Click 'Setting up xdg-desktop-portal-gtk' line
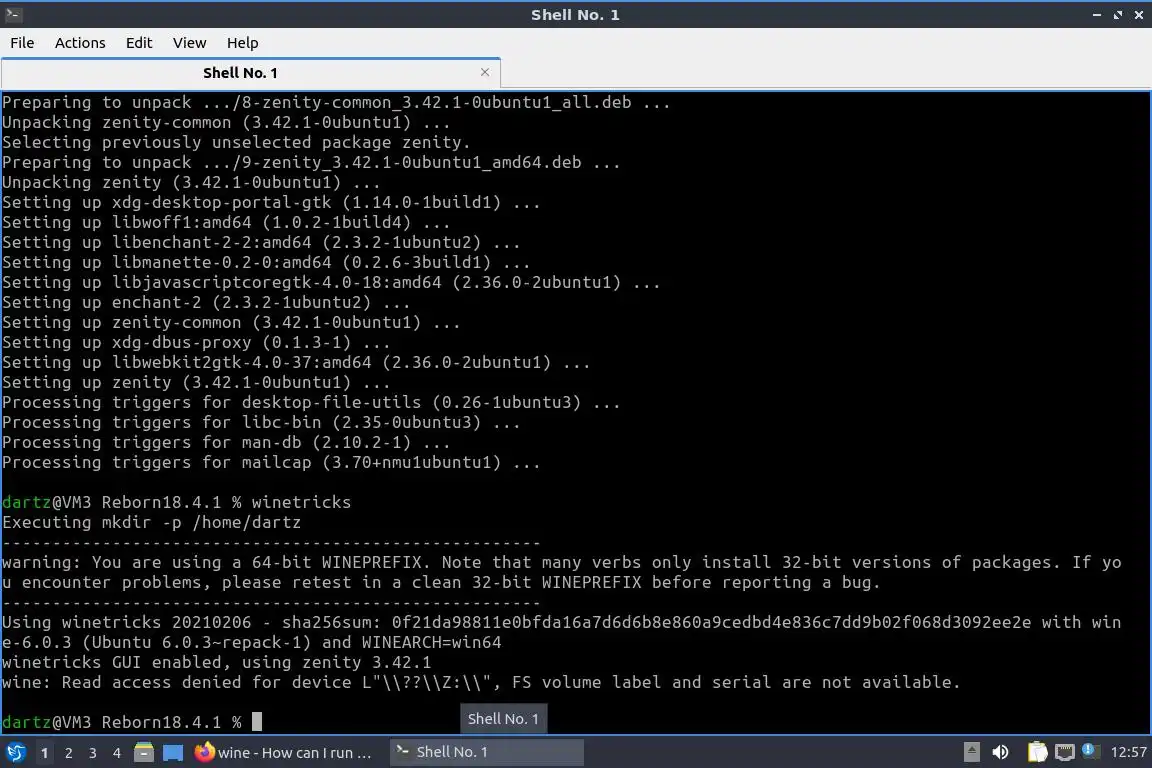 point(271,202)
